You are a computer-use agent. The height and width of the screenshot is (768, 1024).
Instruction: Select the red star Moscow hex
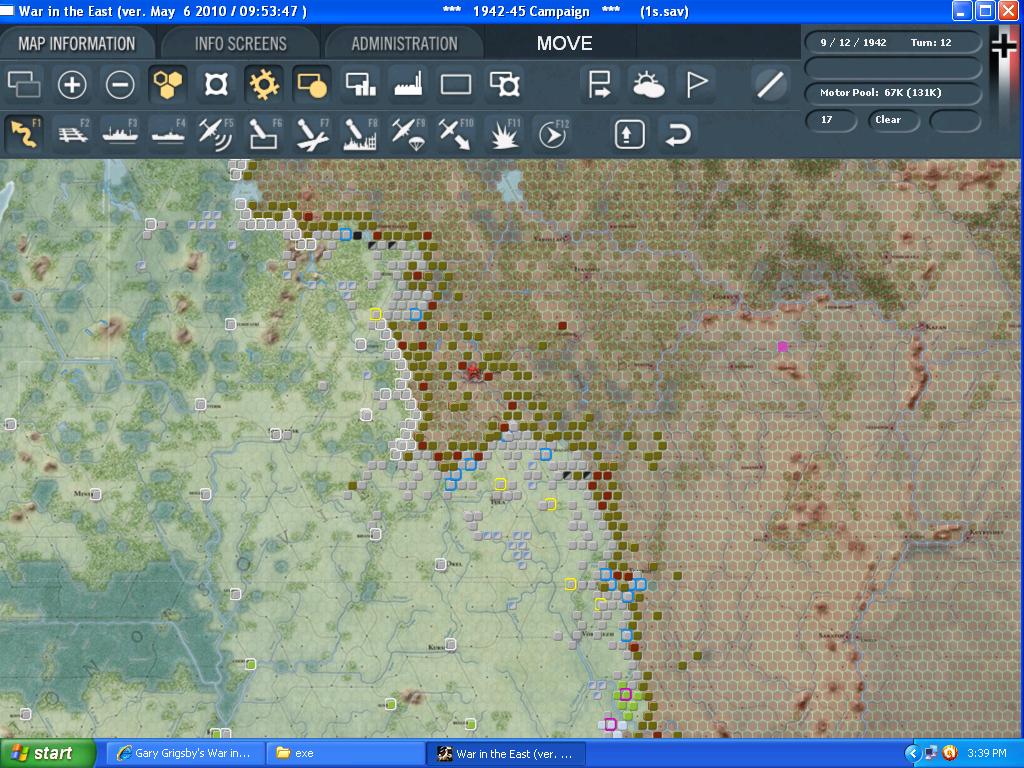click(472, 372)
